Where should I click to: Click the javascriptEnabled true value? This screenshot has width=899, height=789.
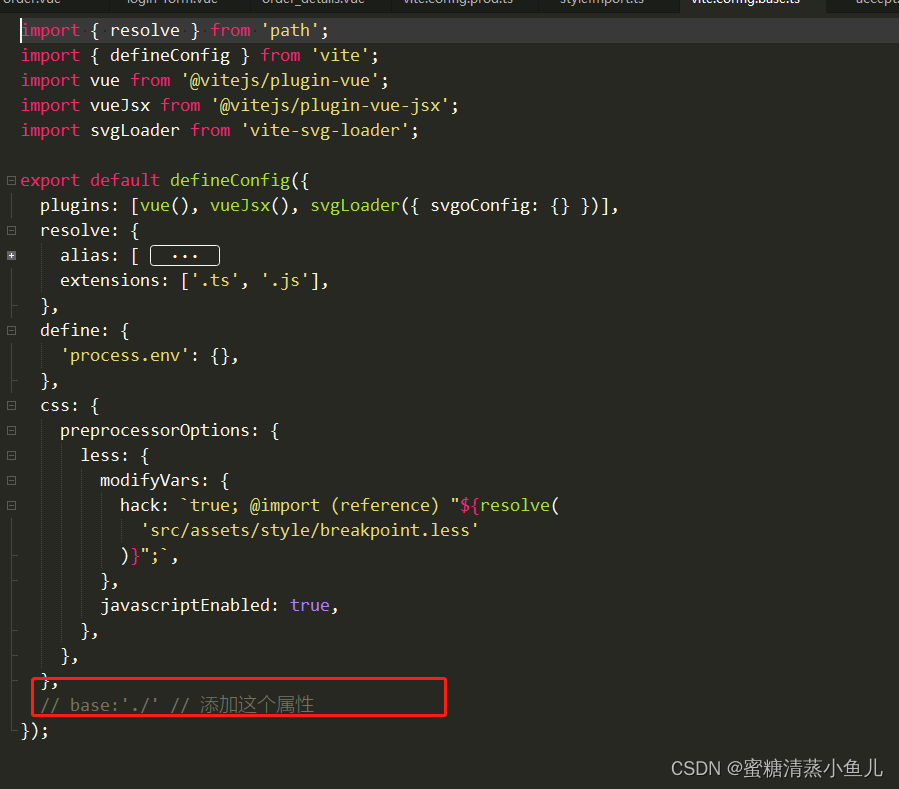click(311, 604)
